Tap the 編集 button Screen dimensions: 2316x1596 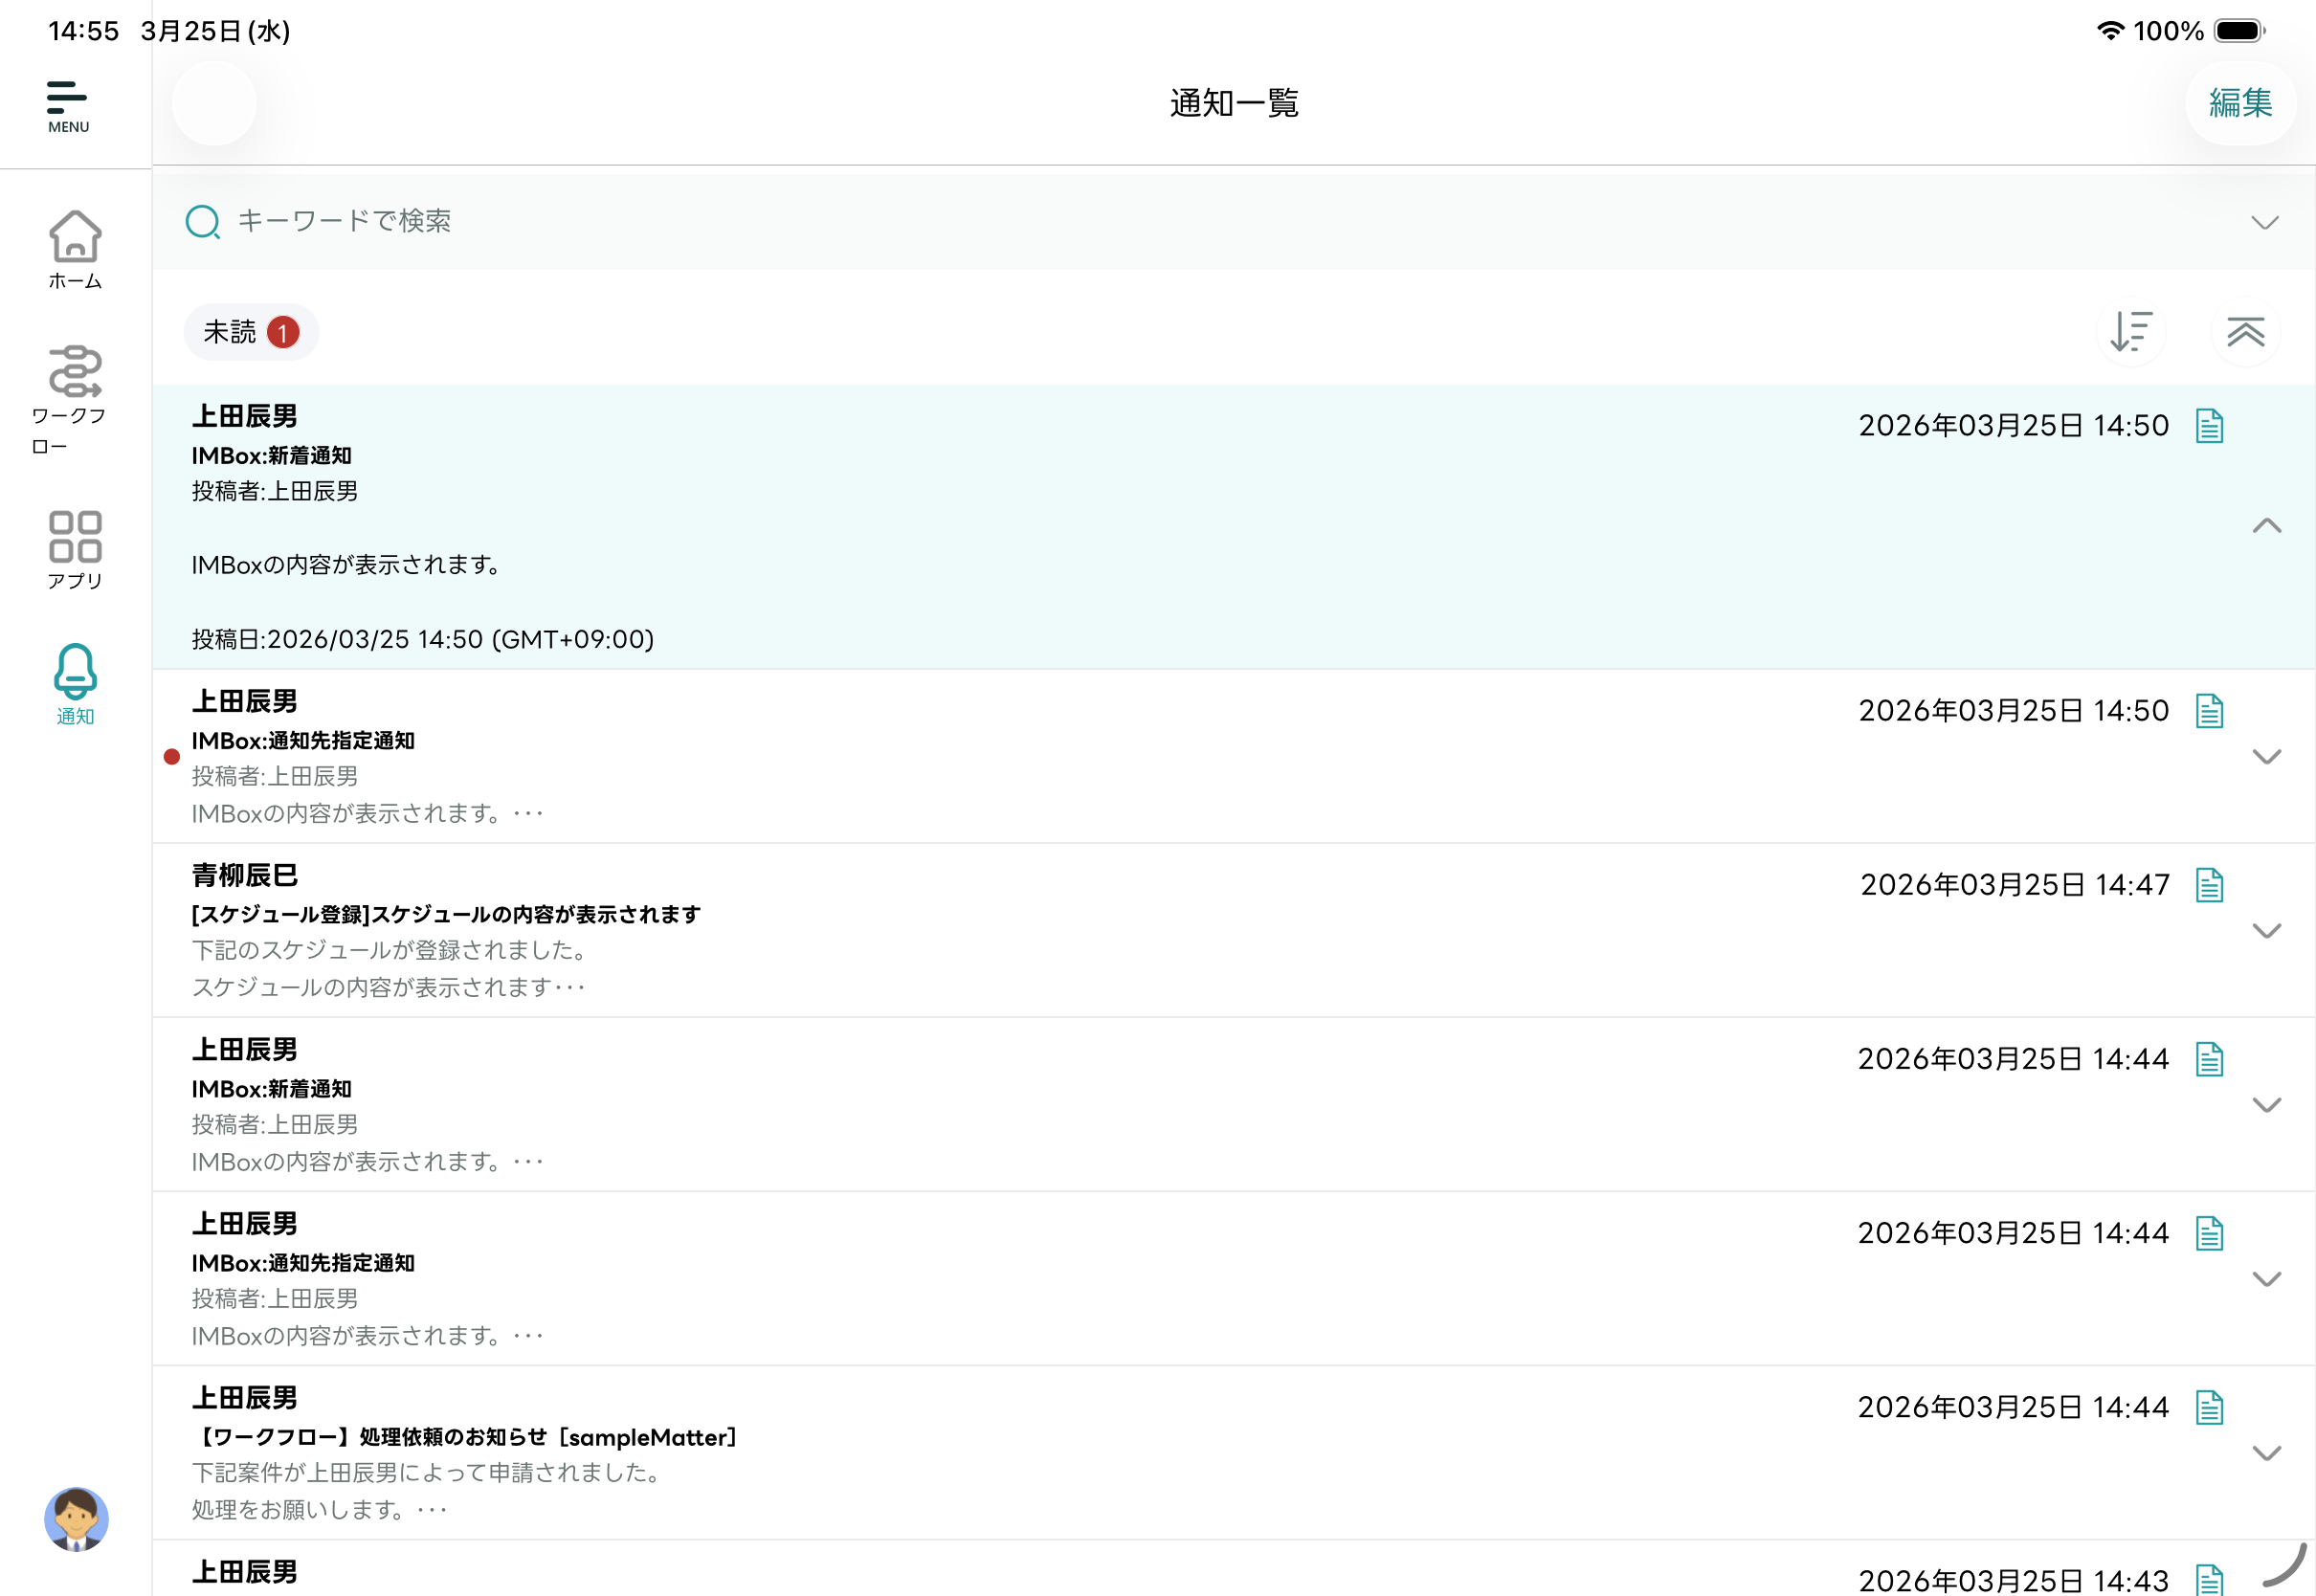(2240, 103)
